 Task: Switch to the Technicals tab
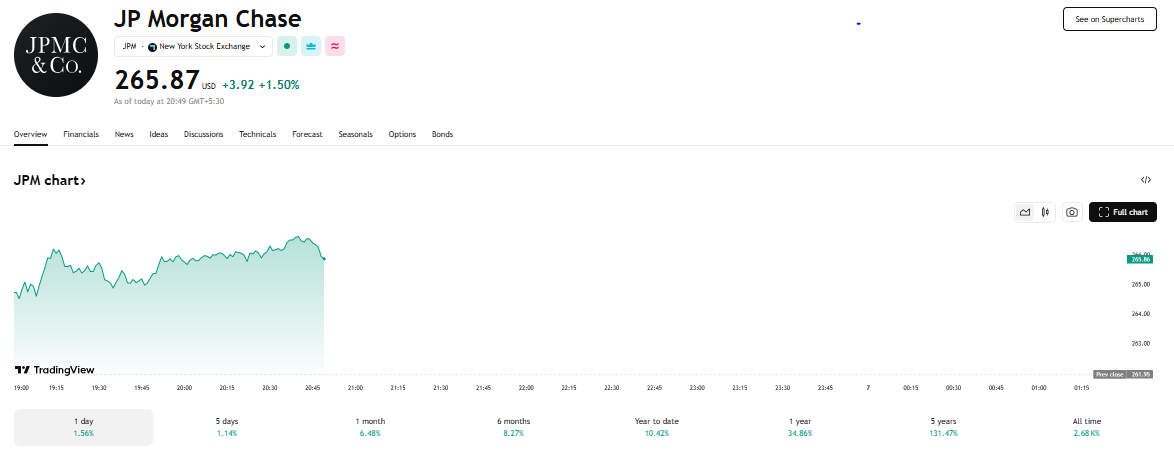point(258,134)
